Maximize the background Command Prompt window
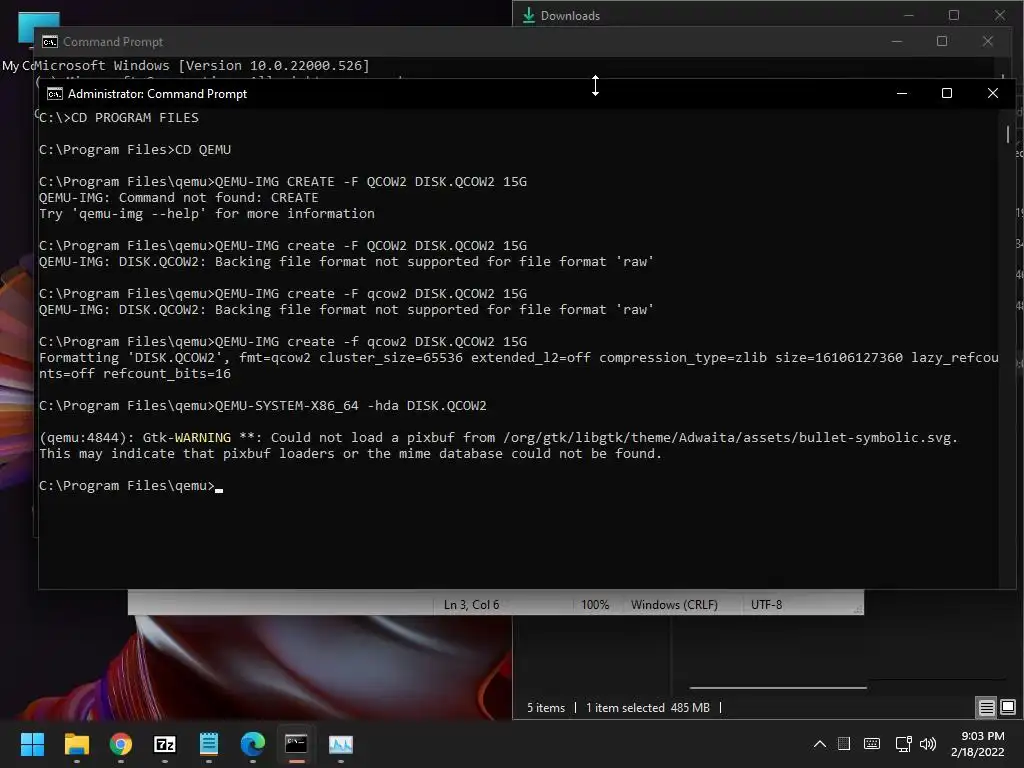Viewport: 1024px width, 768px height. point(942,41)
